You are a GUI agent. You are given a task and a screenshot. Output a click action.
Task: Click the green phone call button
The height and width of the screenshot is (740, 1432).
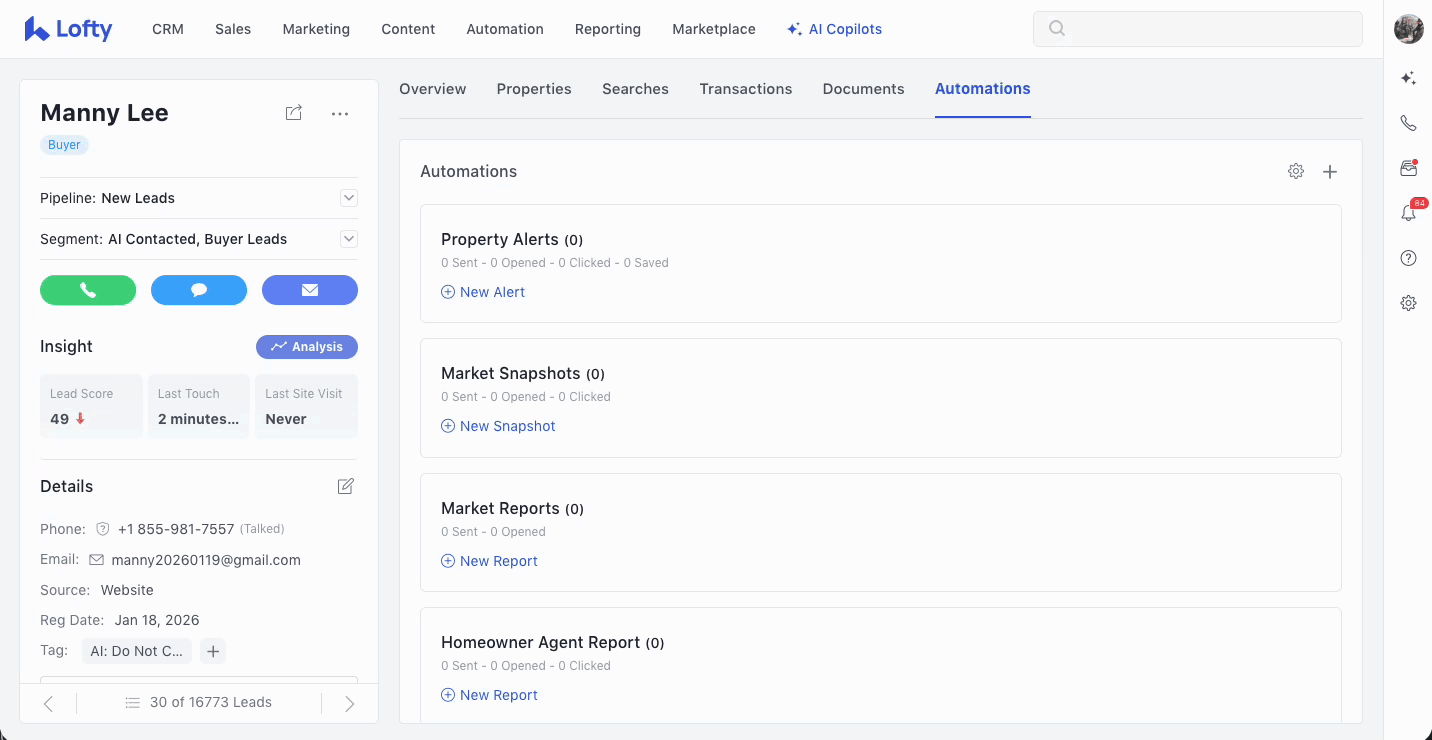tap(88, 290)
